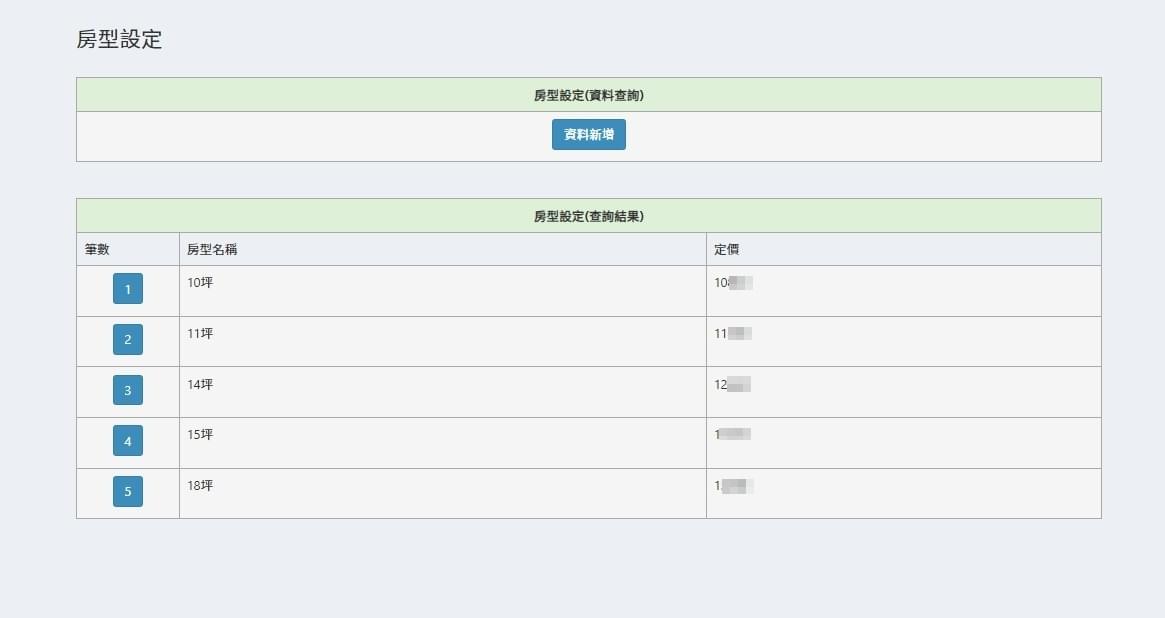This screenshot has width=1165, height=618.
Task: Click the price value for 10坪
Action: click(733, 283)
